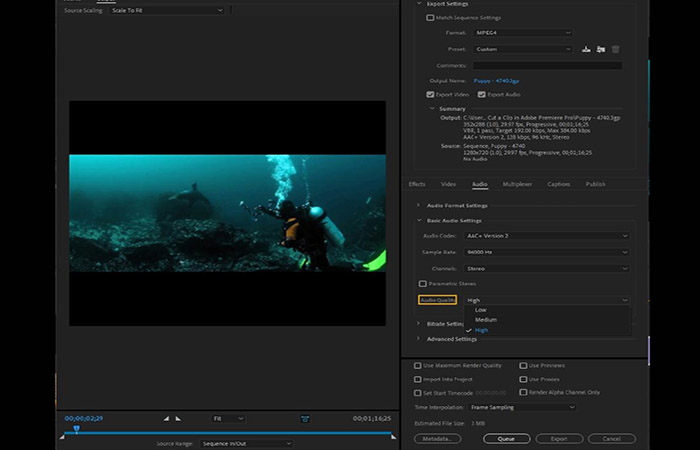Switch to the Multiplexer tab
Image resolution: width=700 pixels, height=450 pixels.
517,184
